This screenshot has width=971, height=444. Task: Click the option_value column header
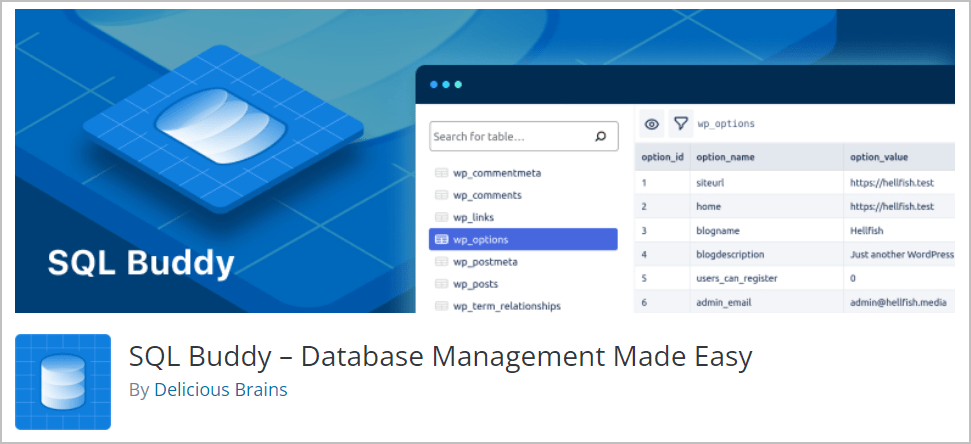(x=899, y=157)
